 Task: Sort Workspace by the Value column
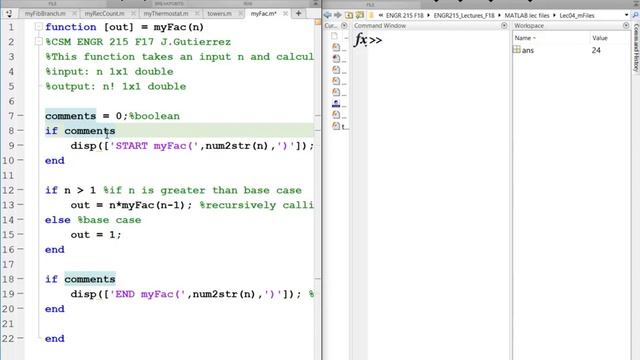click(x=600, y=38)
